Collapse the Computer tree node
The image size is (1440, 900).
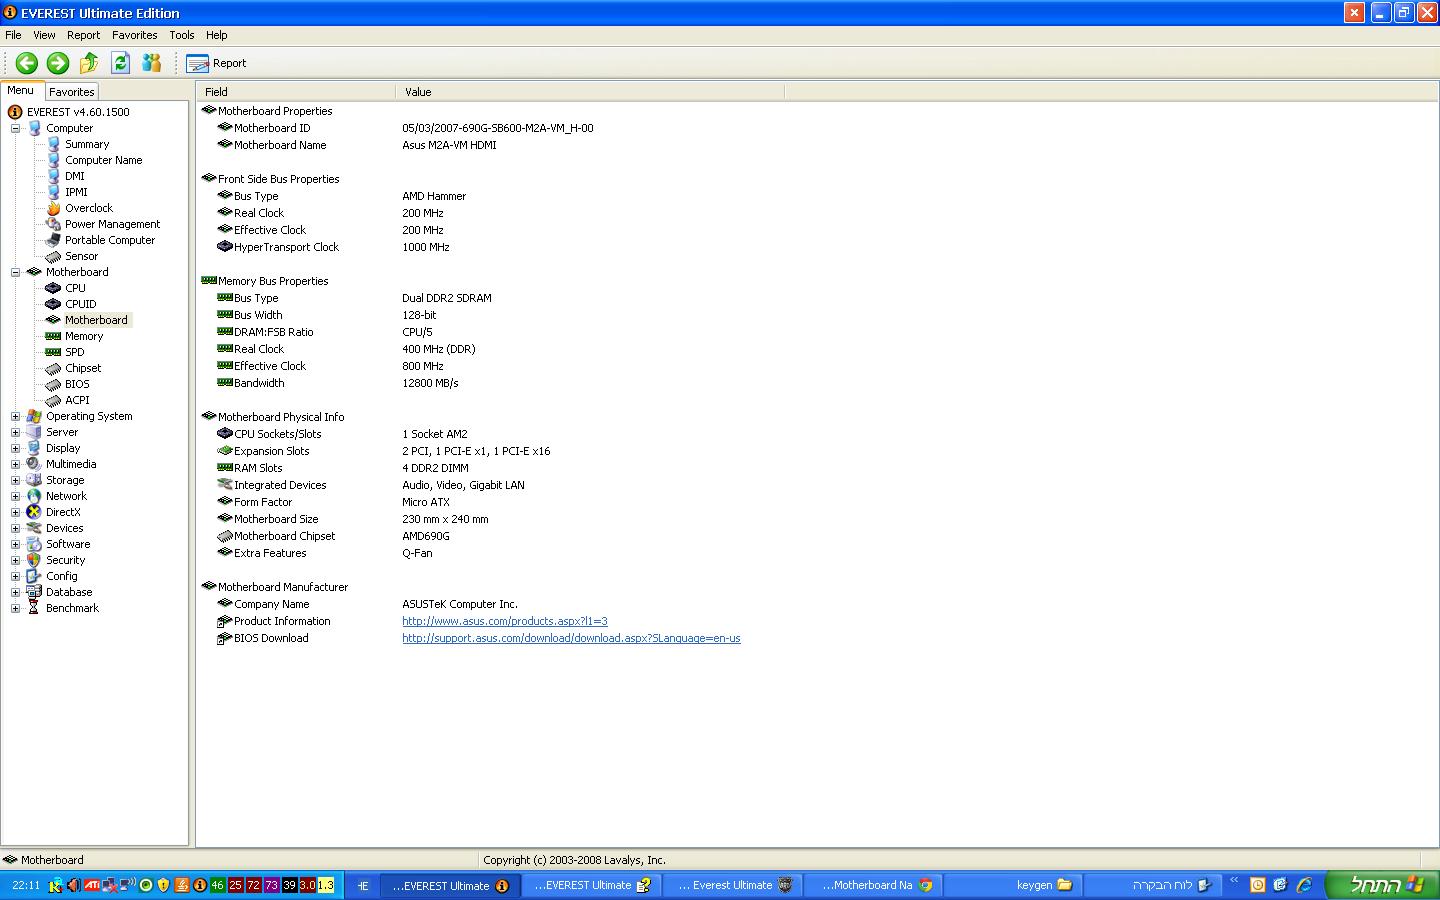click(x=15, y=128)
